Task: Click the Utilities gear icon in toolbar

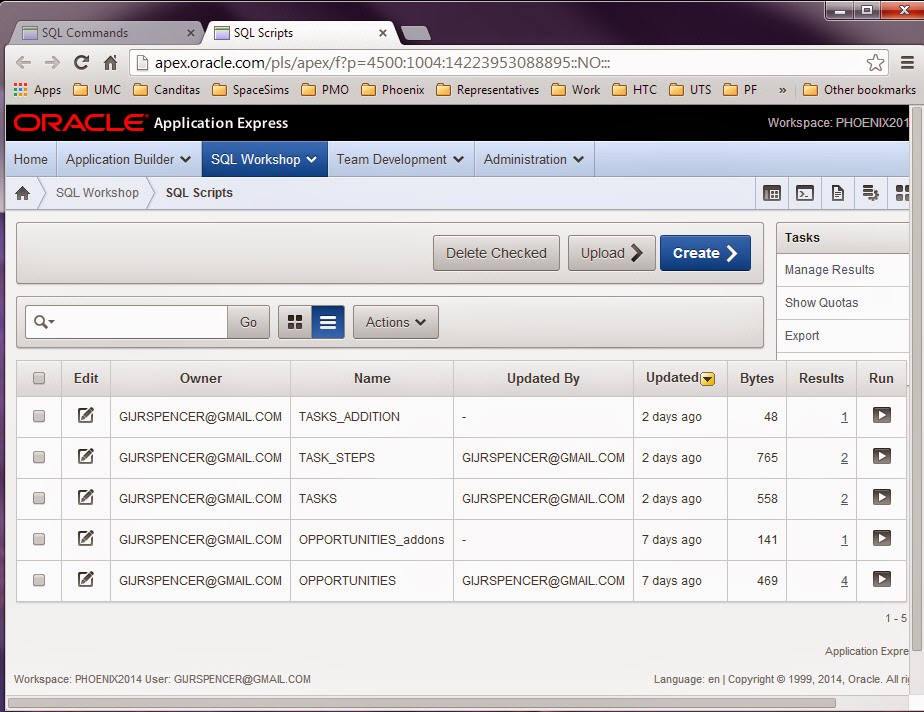Action: point(871,192)
